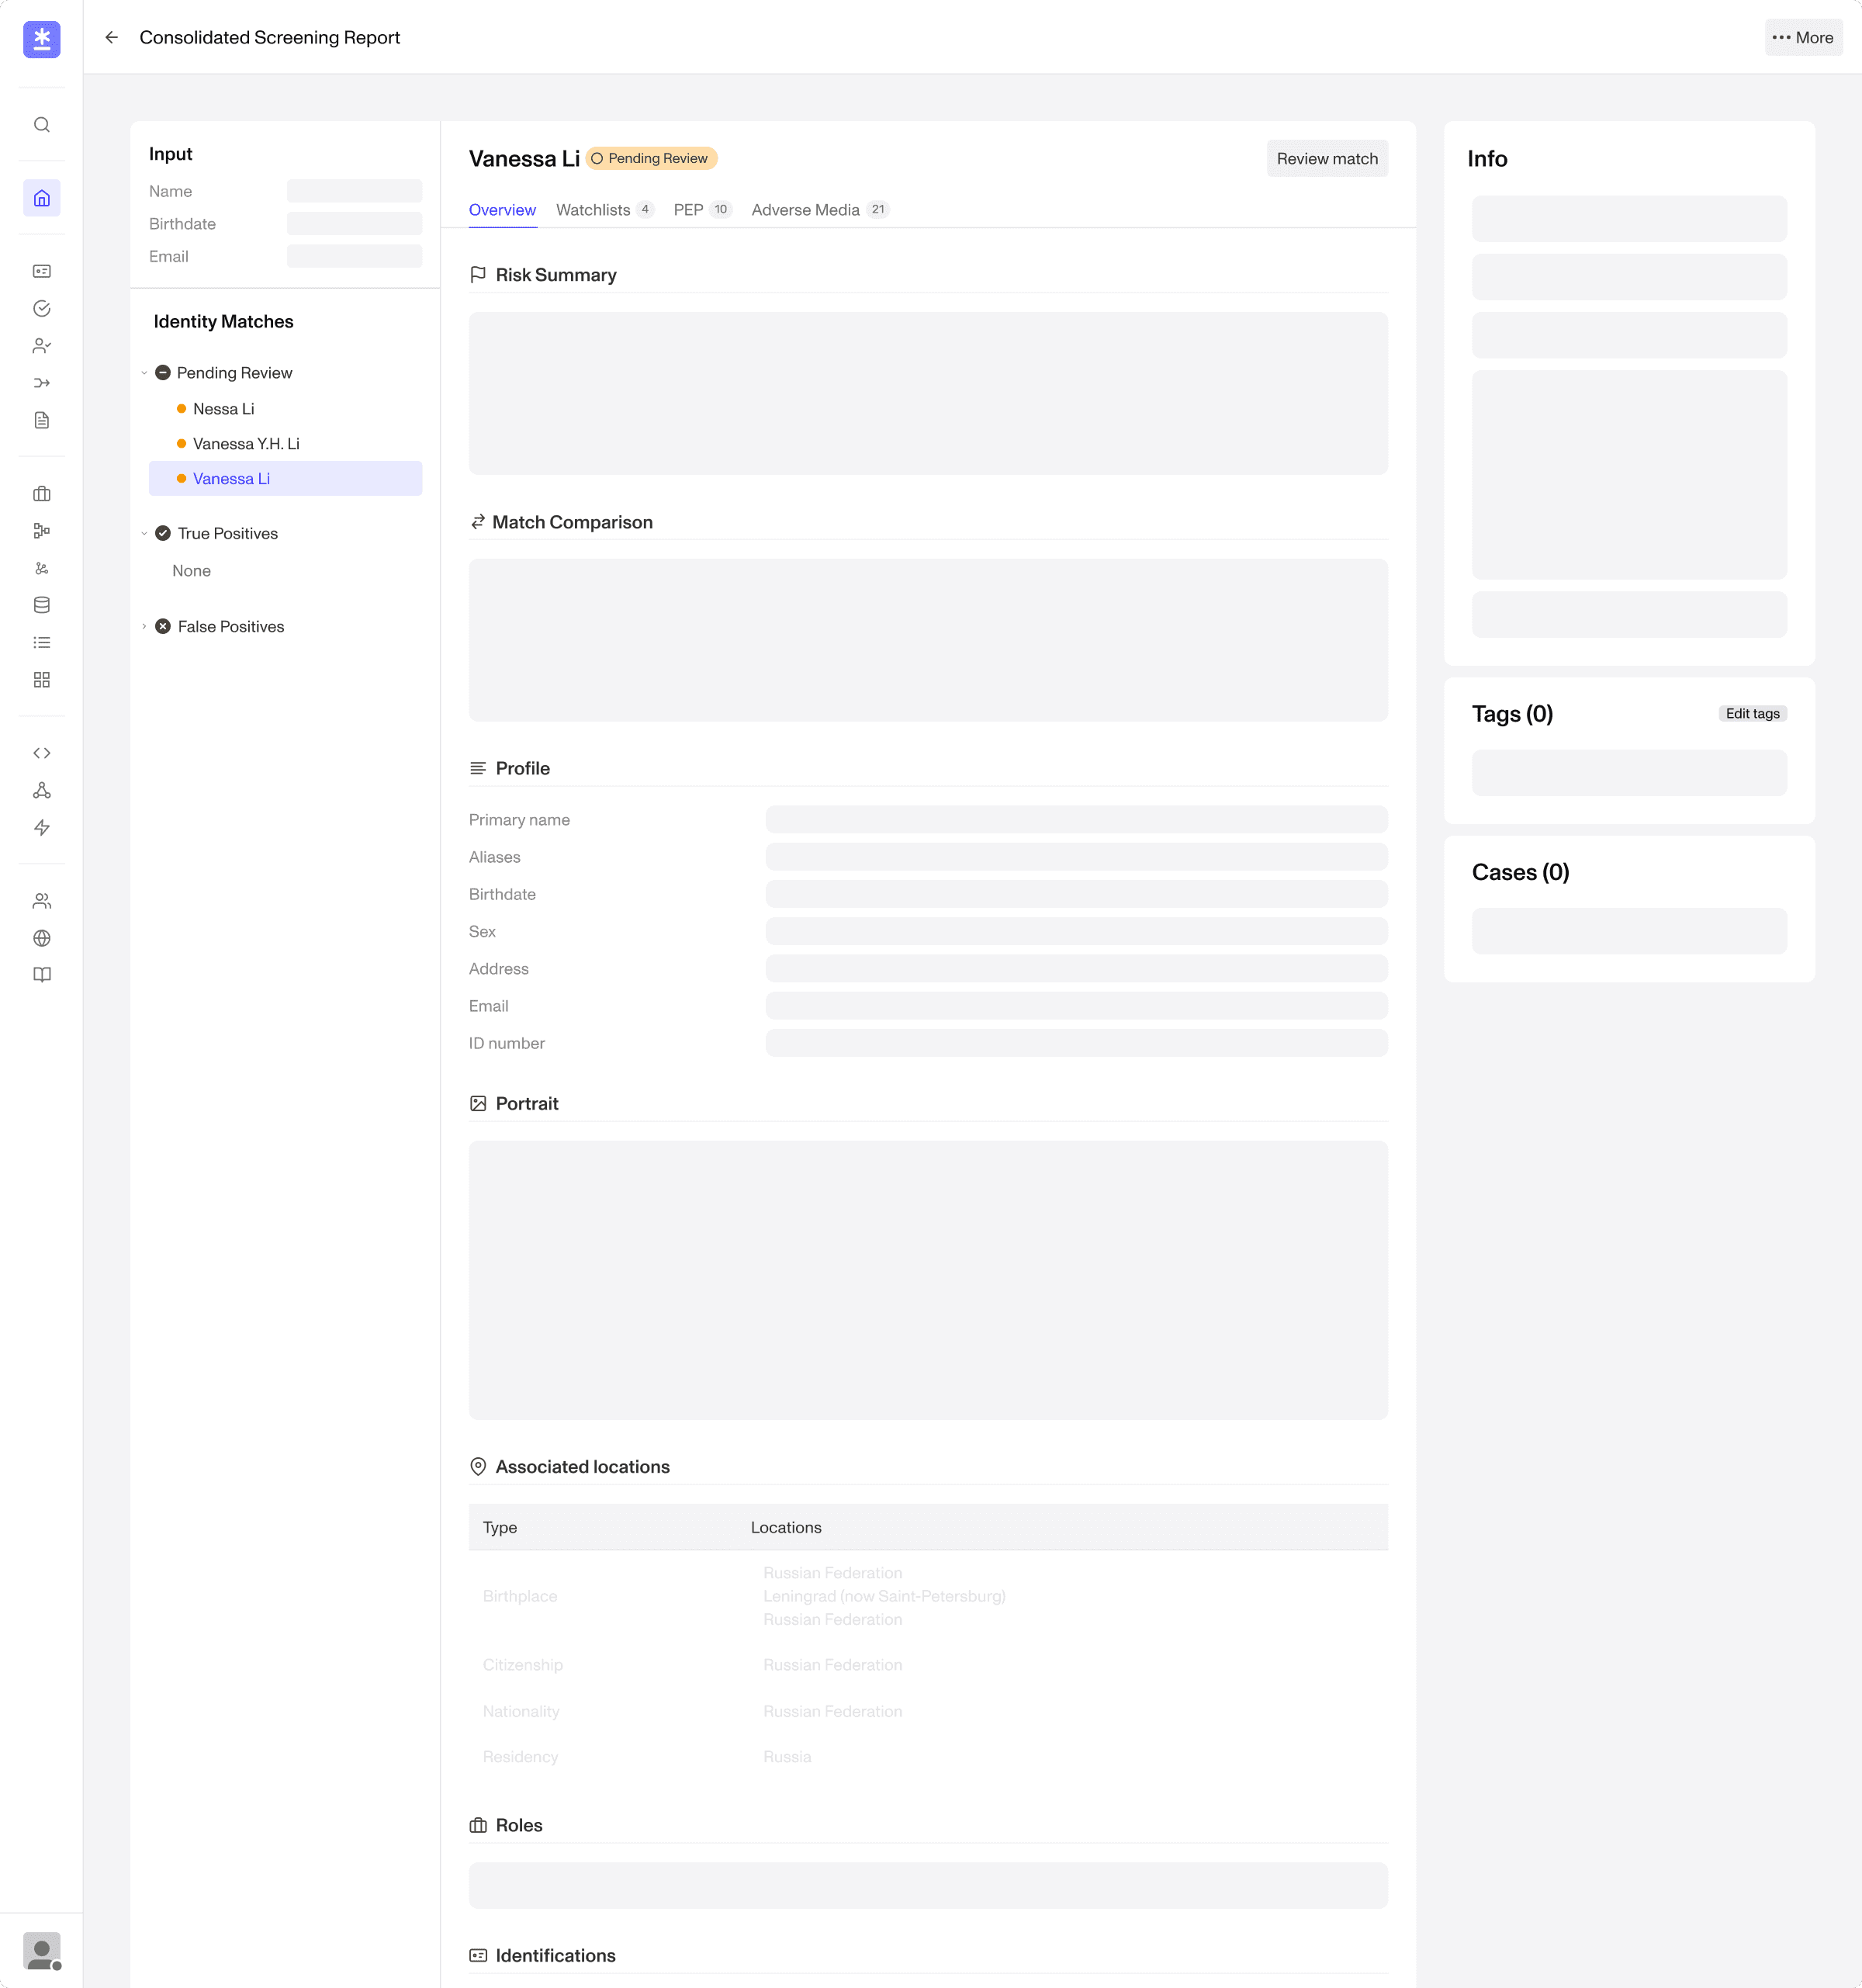Screen dimensions: 1862x1988
Task: Collapse the Pending Review group
Action: pyautogui.click(x=144, y=373)
